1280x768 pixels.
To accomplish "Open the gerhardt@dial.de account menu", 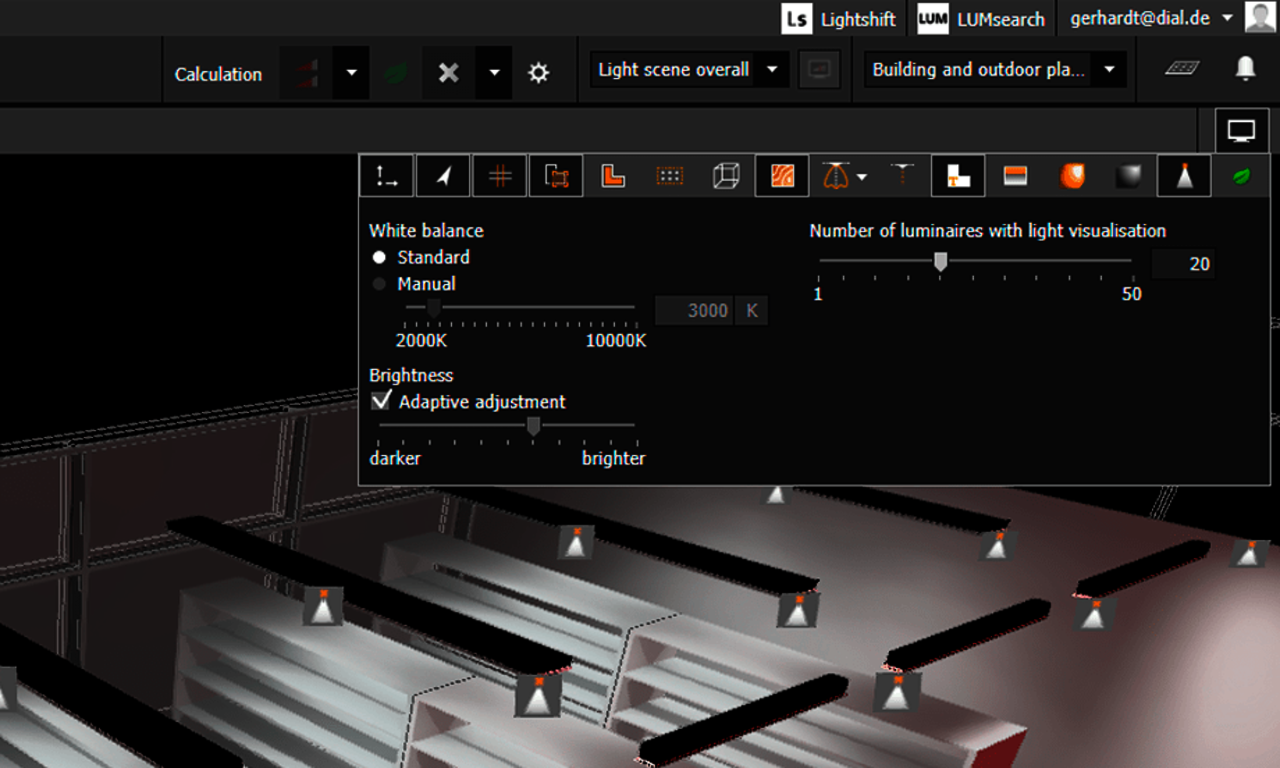I will point(1150,19).
